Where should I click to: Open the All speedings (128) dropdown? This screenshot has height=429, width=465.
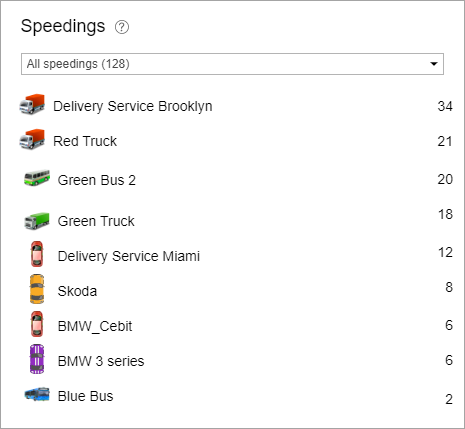coord(232,64)
